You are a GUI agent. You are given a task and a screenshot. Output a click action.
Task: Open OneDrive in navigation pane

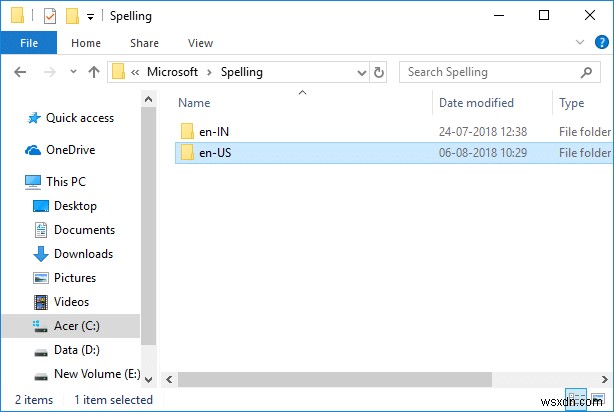[70, 150]
